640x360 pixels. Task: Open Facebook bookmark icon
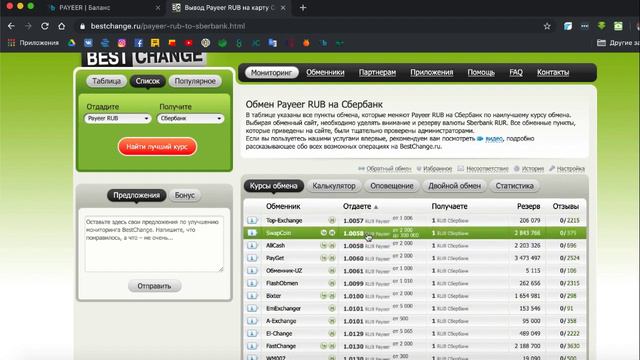138,43
